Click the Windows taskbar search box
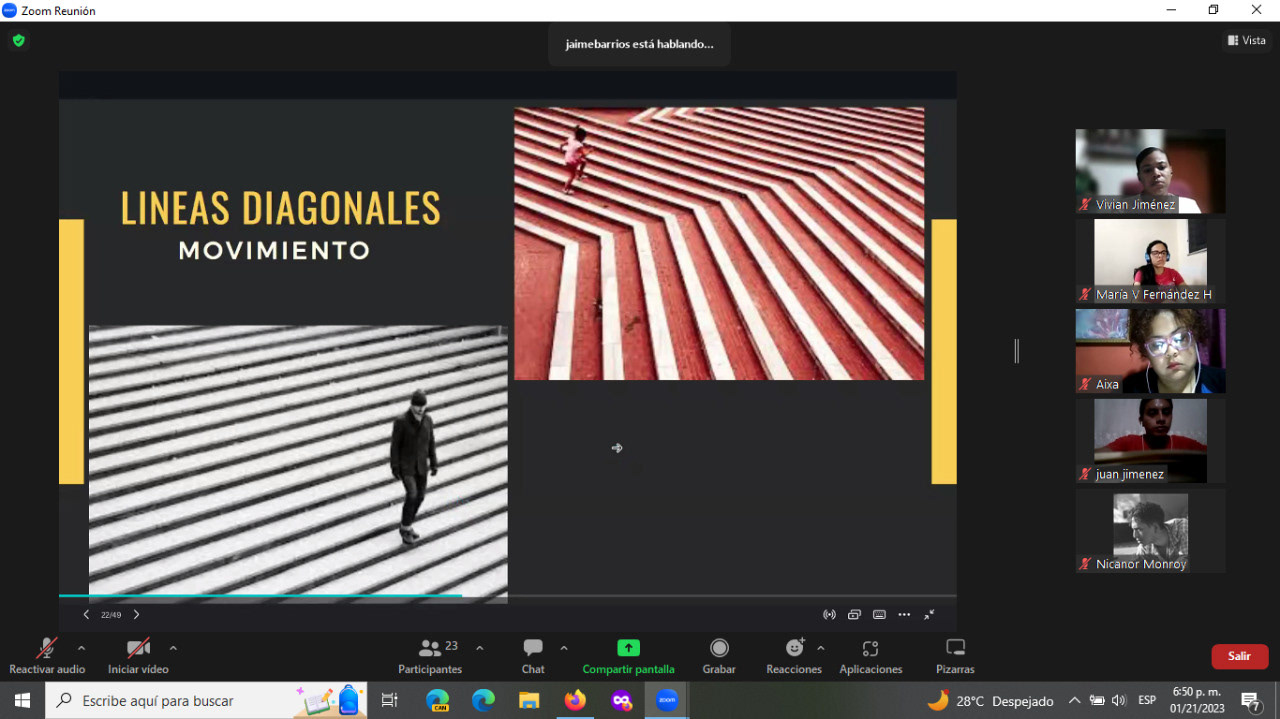 (x=206, y=700)
